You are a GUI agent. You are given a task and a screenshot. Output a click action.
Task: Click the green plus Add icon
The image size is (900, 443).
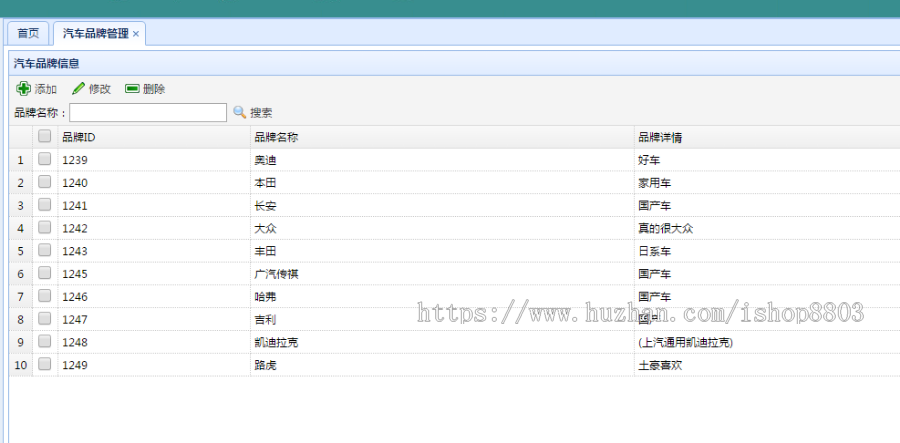[x=23, y=88]
